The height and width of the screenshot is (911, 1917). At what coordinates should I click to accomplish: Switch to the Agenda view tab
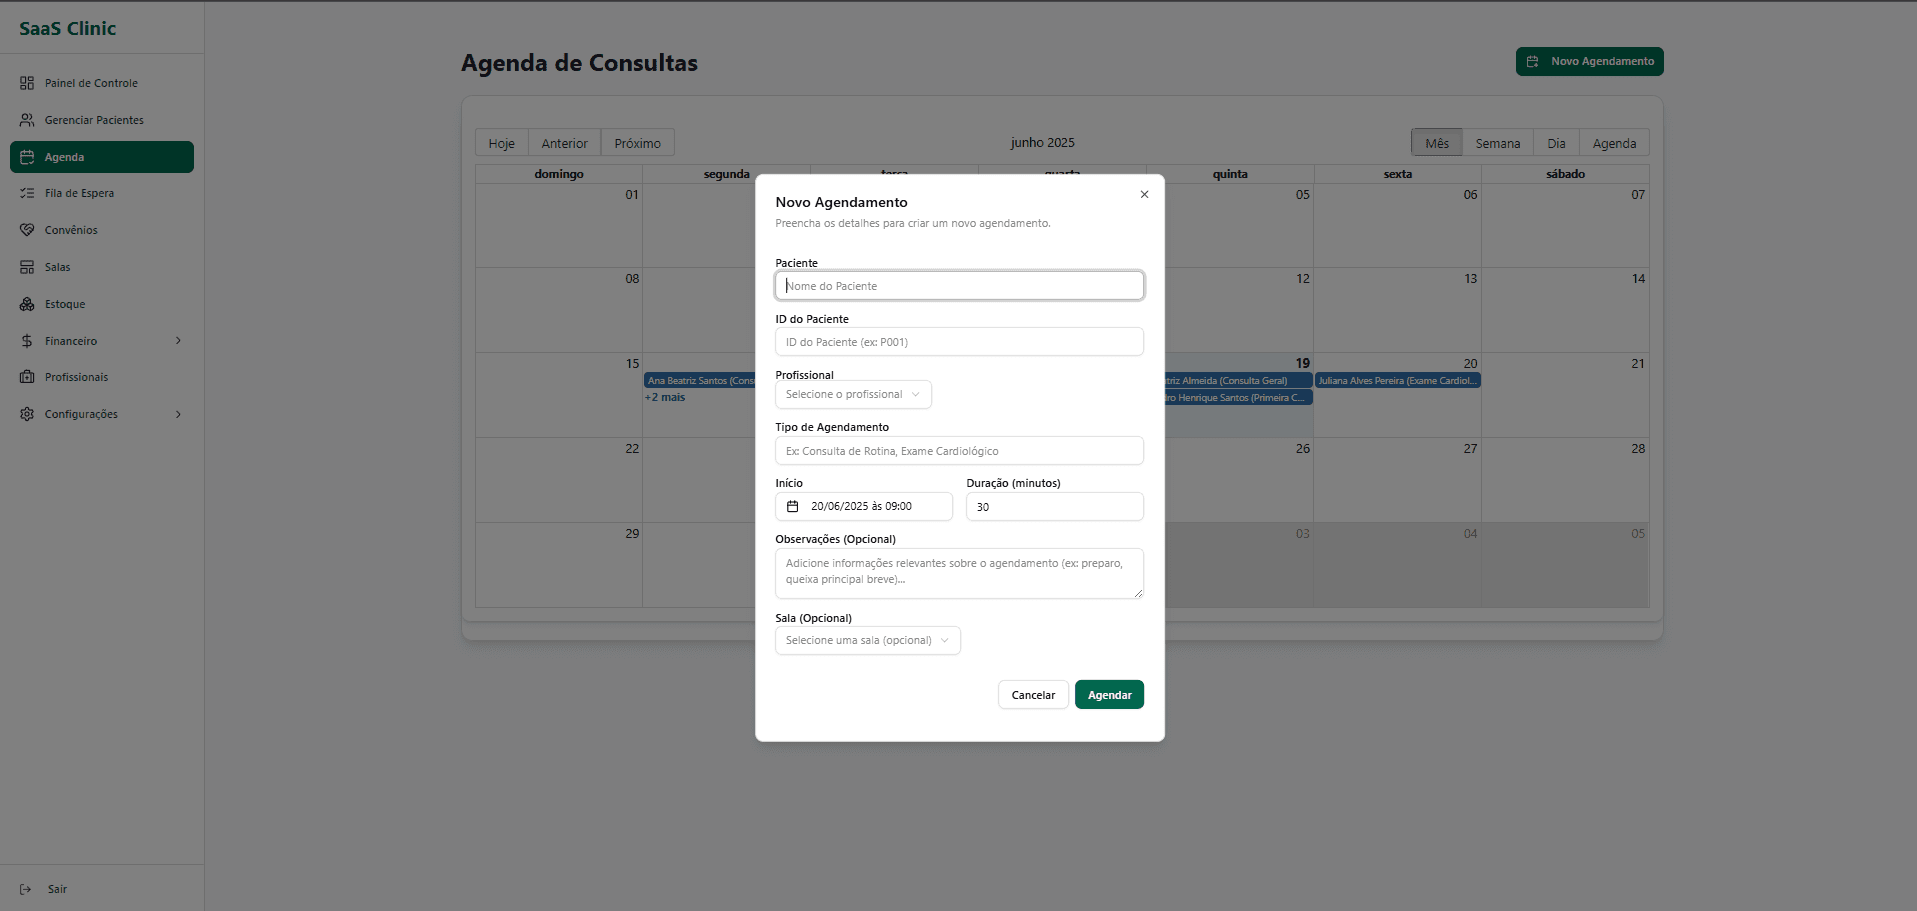(x=1613, y=142)
